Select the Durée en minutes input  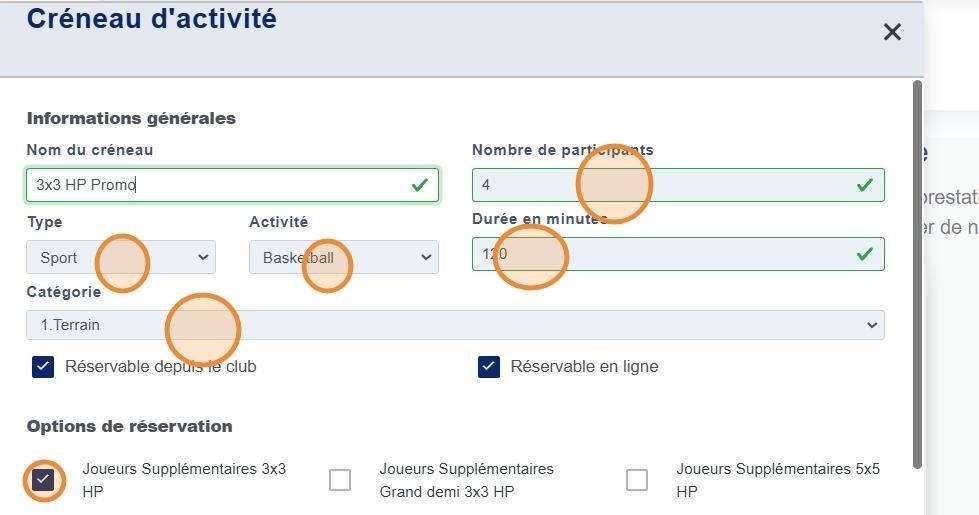point(660,254)
